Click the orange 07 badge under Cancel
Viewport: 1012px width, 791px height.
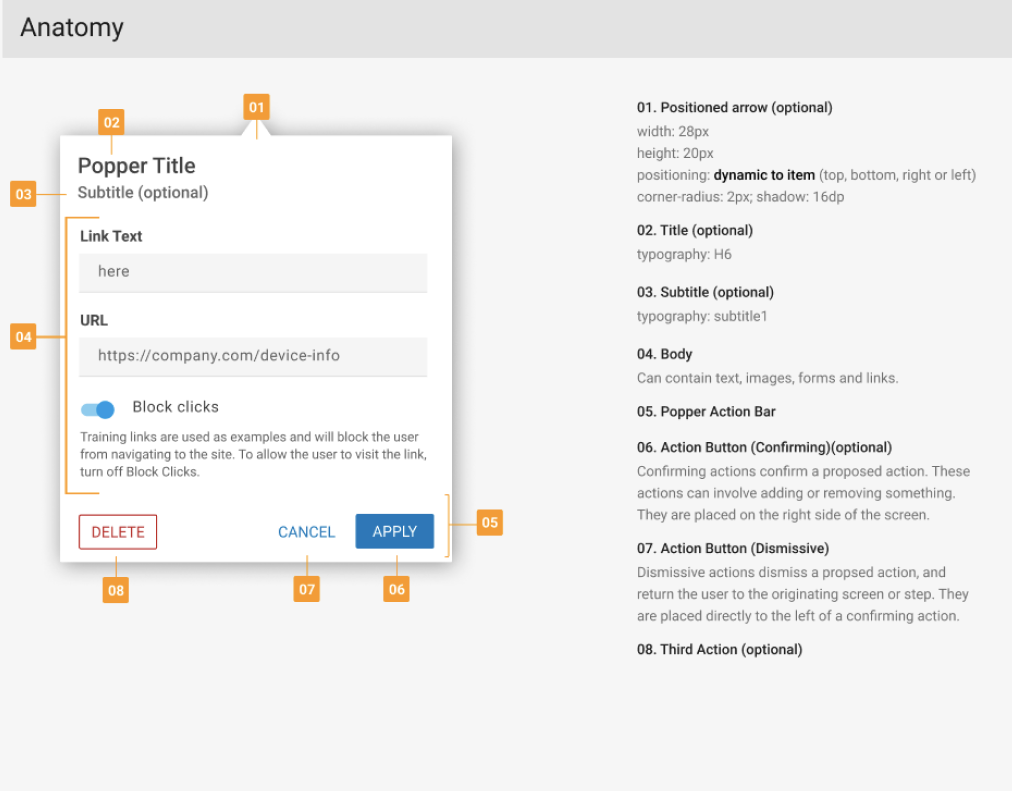pyautogui.click(x=307, y=589)
